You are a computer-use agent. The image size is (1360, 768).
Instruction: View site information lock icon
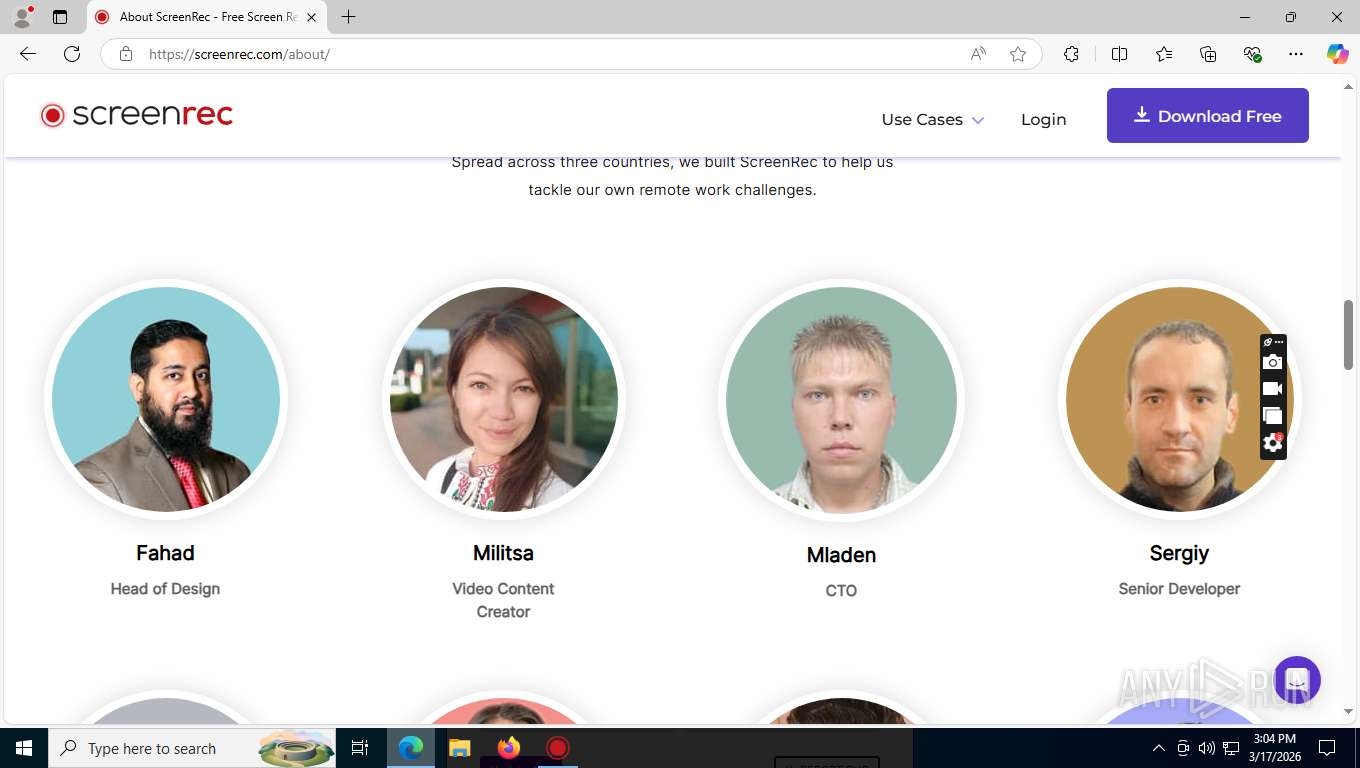pos(126,54)
